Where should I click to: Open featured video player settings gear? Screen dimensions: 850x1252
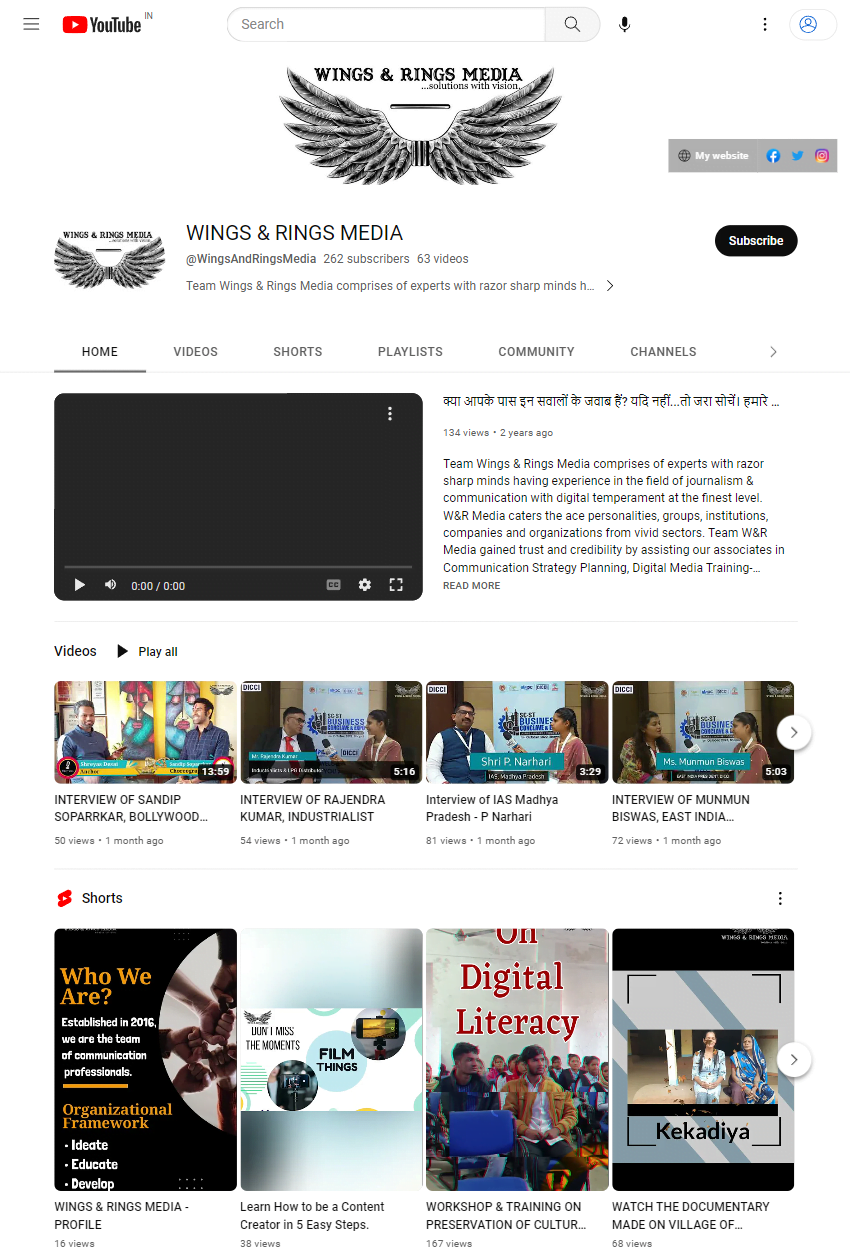point(365,585)
